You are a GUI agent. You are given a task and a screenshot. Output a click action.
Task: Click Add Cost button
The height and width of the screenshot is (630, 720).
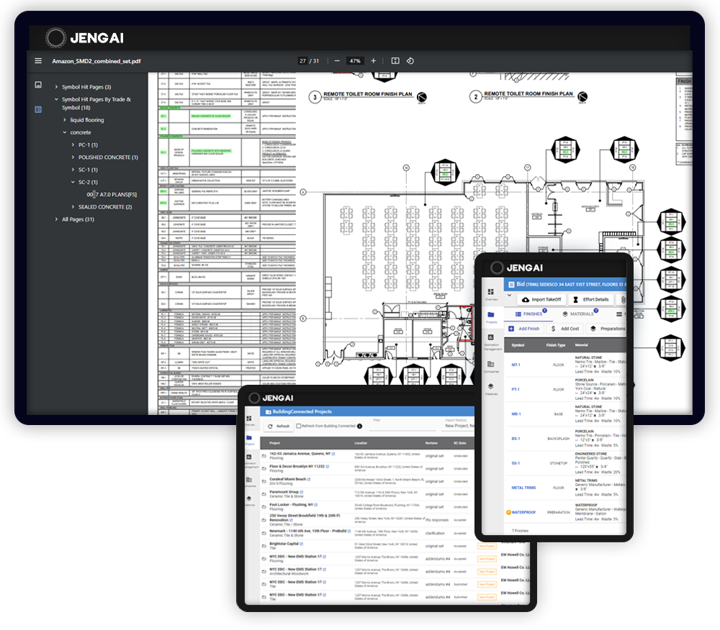pyautogui.click(x=565, y=329)
